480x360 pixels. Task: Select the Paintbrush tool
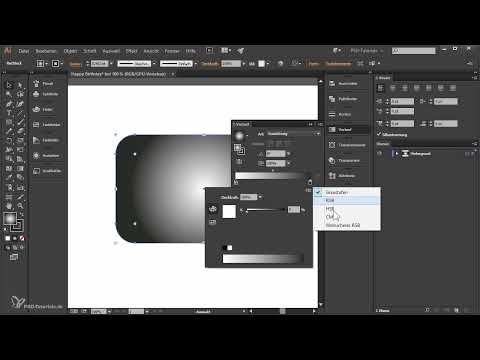click(x=20, y=122)
